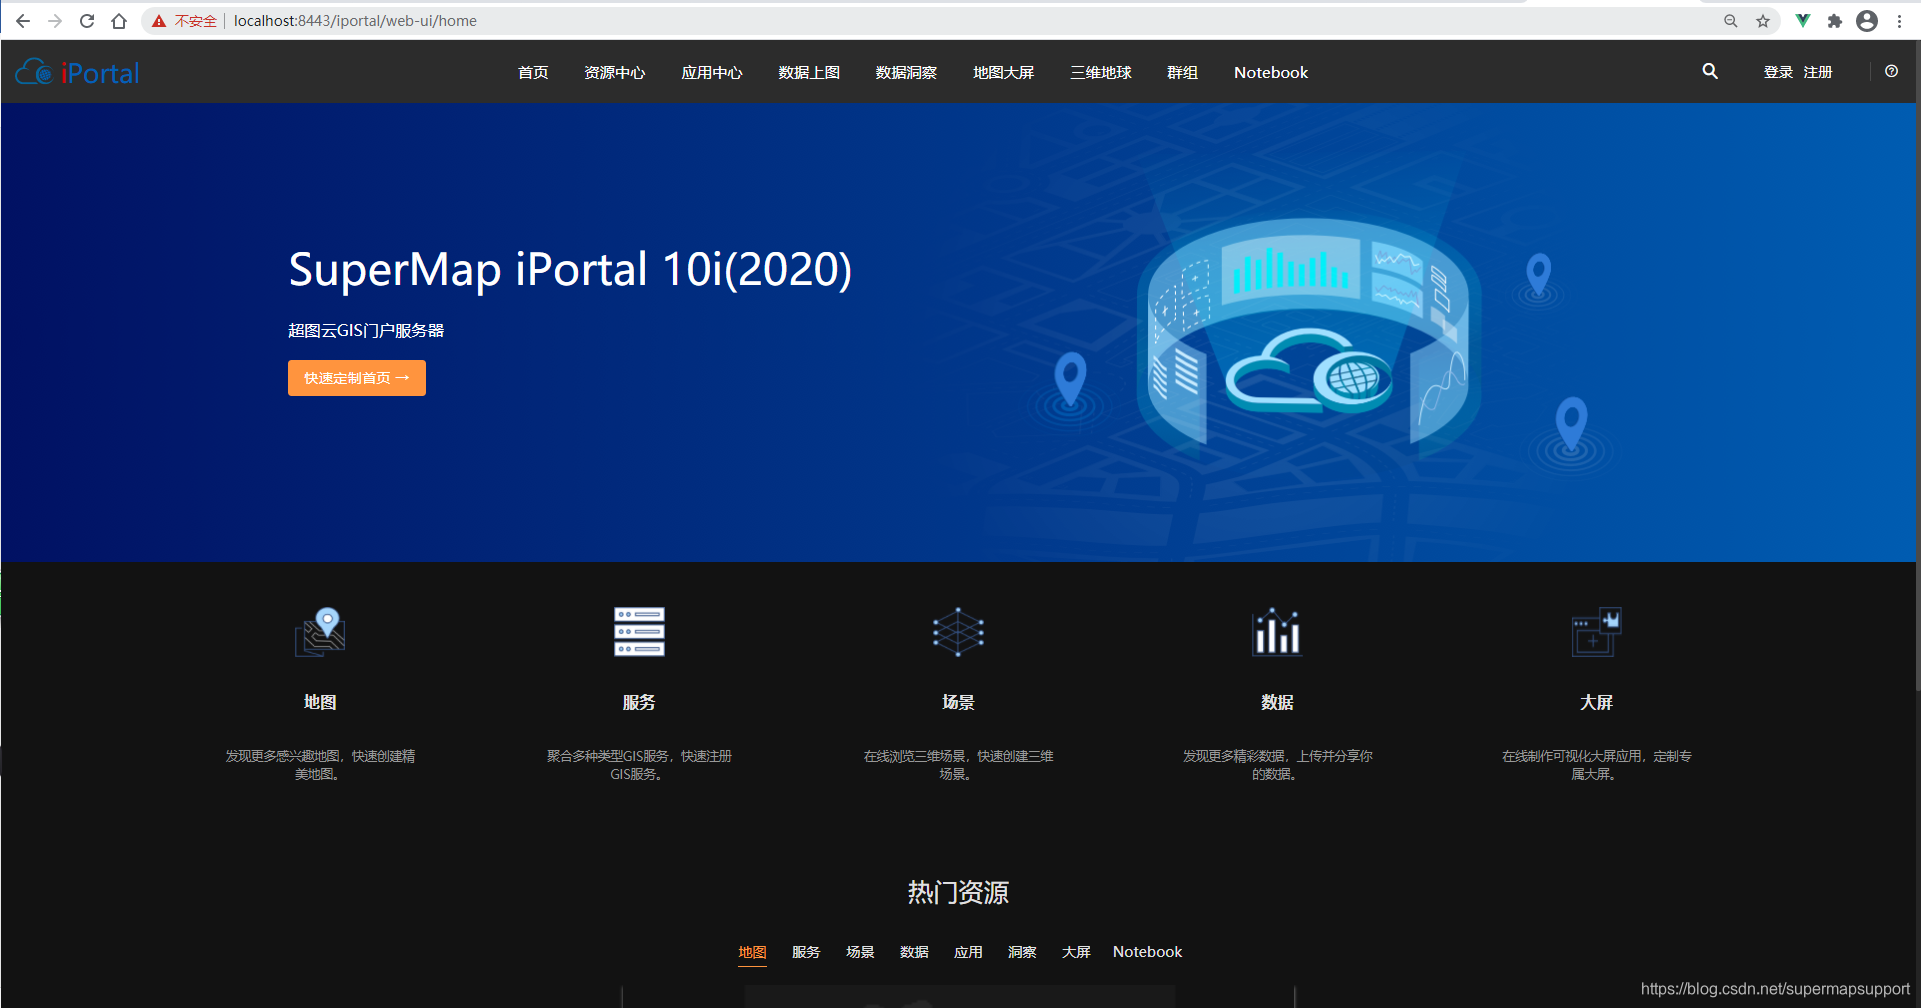Click the 不安全 security warning icon
This screenshot has height=1008, width=1921.
point(159,21)
